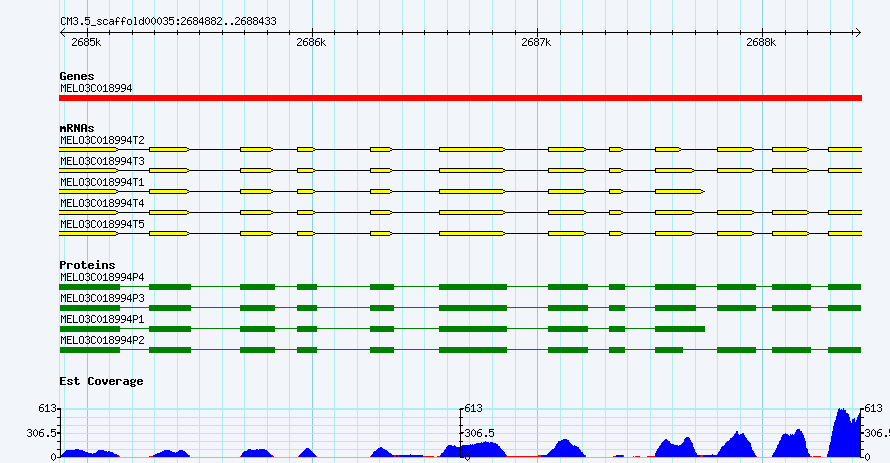
Task: Click the longest yellow exon of MELO3C018994T2
Action: tap(472, 150)
